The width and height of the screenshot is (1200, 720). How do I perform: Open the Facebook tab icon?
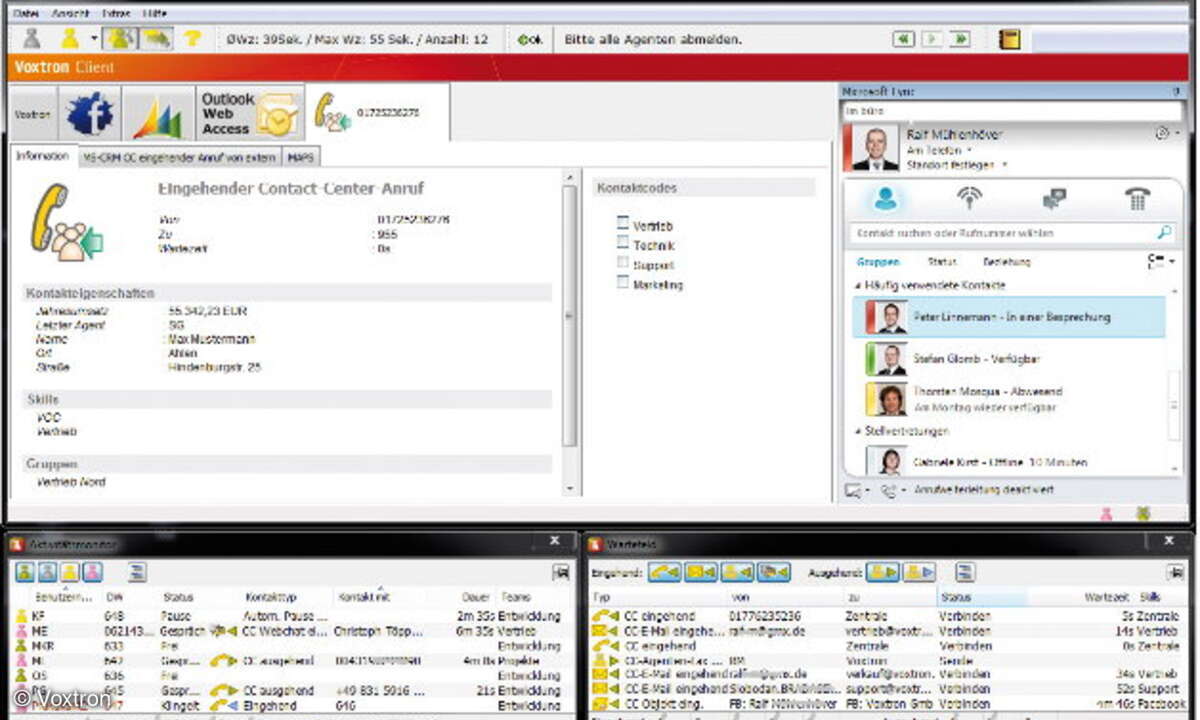point(90,114)
